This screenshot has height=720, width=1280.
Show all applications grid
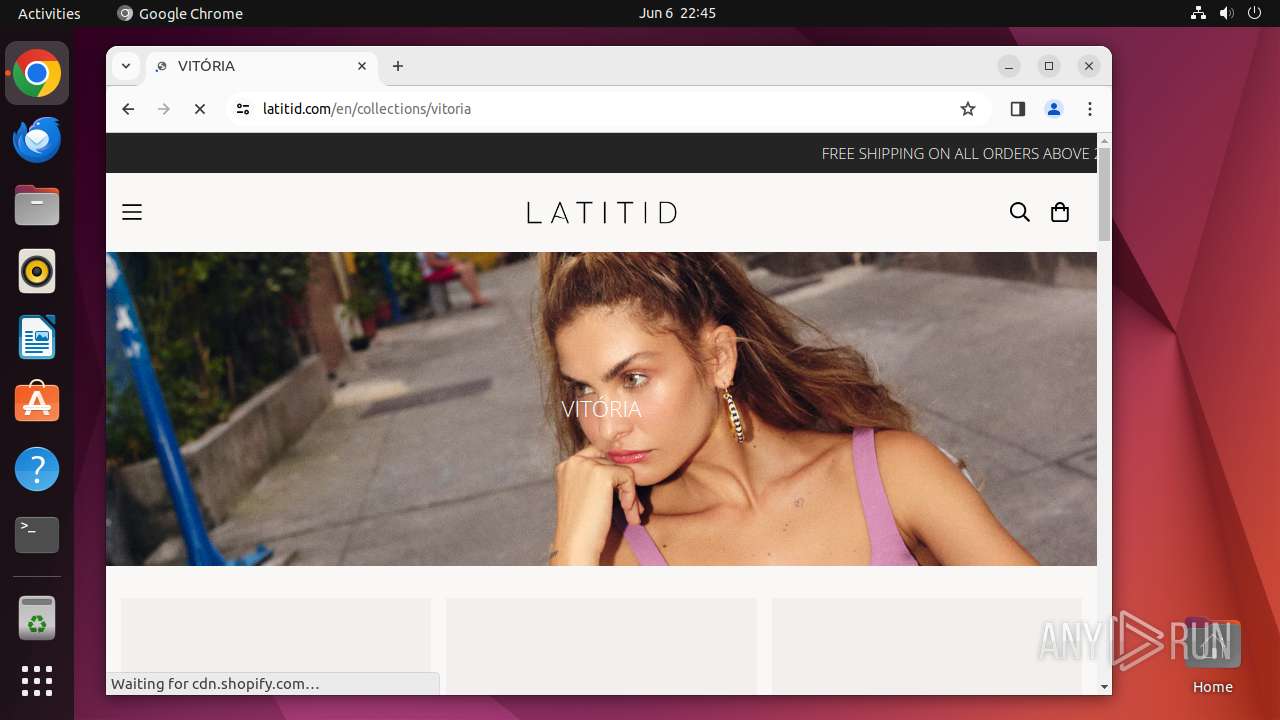(37, 681)
